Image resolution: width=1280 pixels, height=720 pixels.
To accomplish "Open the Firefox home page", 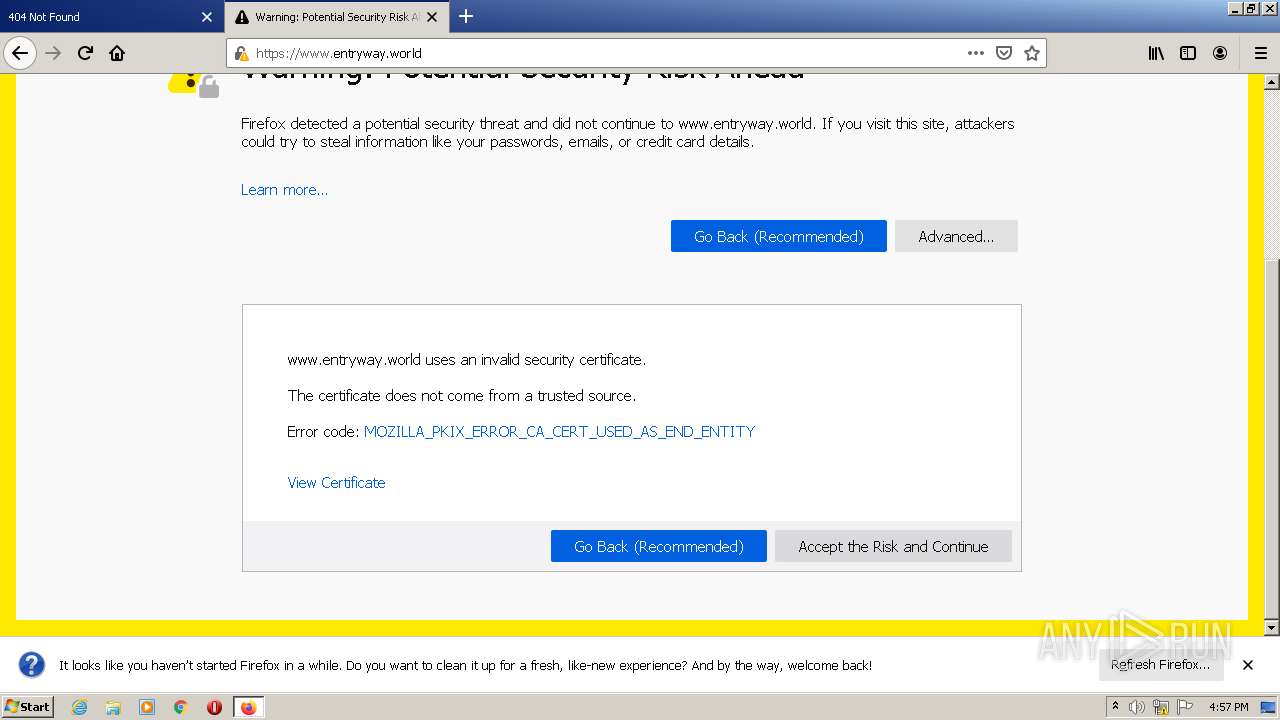I will pos(117,53).
